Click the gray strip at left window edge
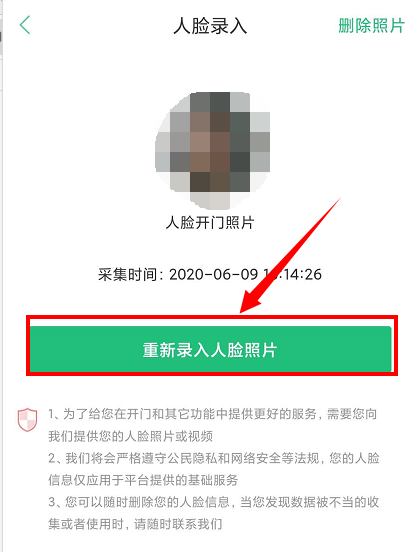 [1, 276]
